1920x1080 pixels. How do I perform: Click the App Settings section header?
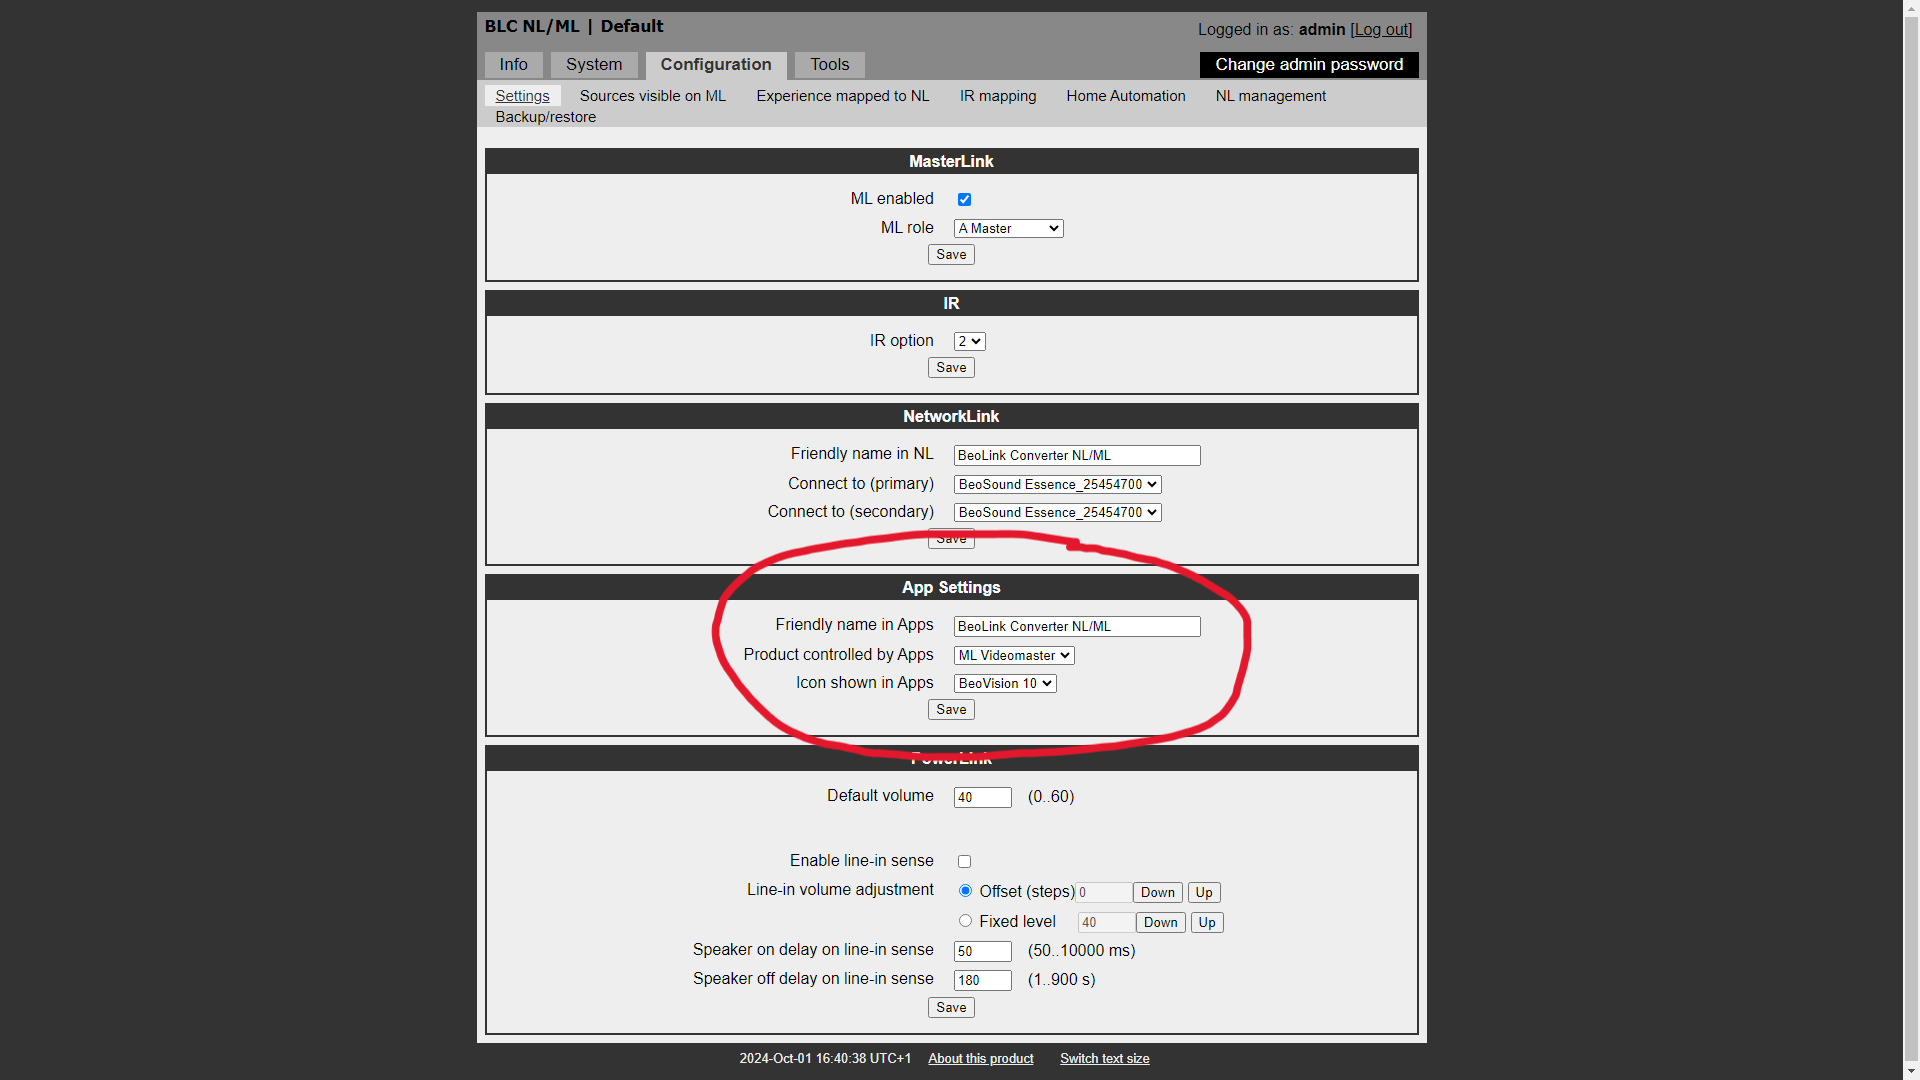[x=951, y=588]
